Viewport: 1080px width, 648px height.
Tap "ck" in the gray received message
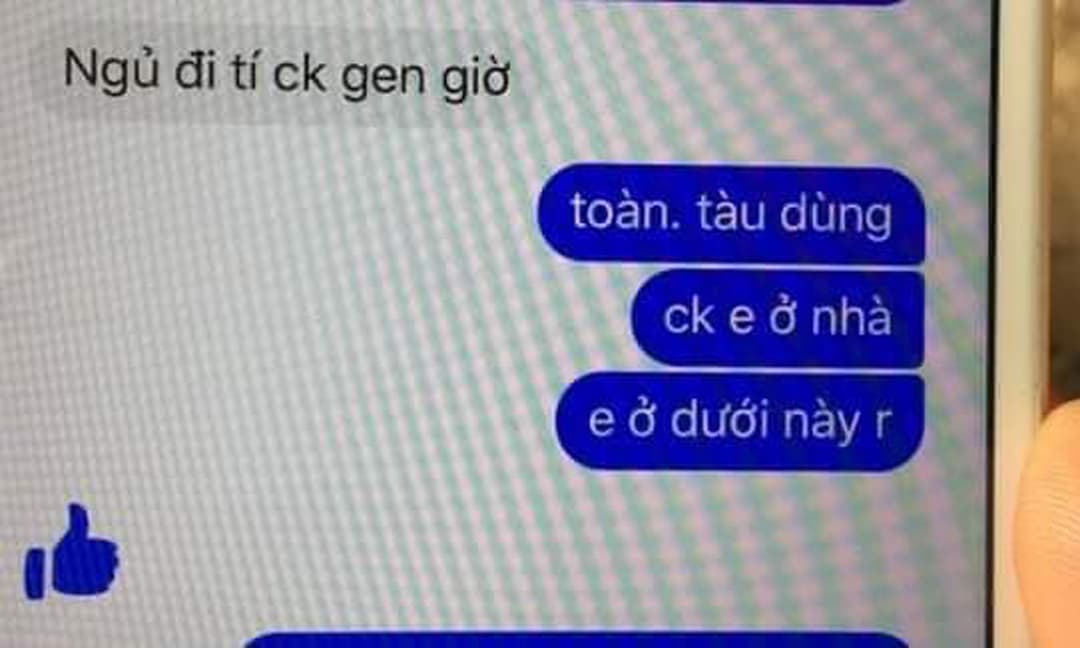[299, 72]
